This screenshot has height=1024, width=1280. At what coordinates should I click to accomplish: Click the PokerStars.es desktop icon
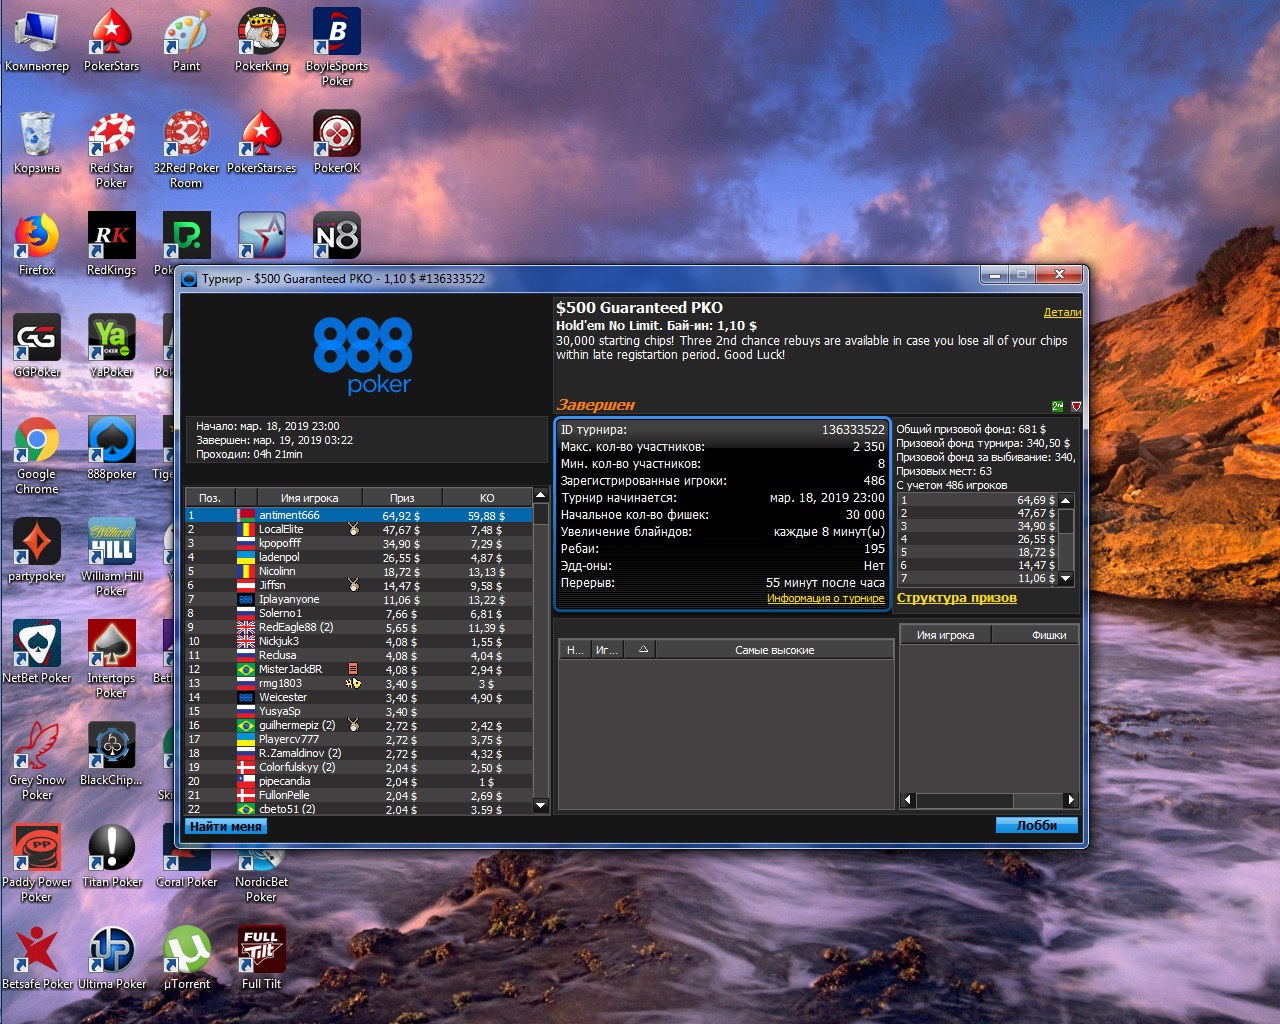click(262, 143)
